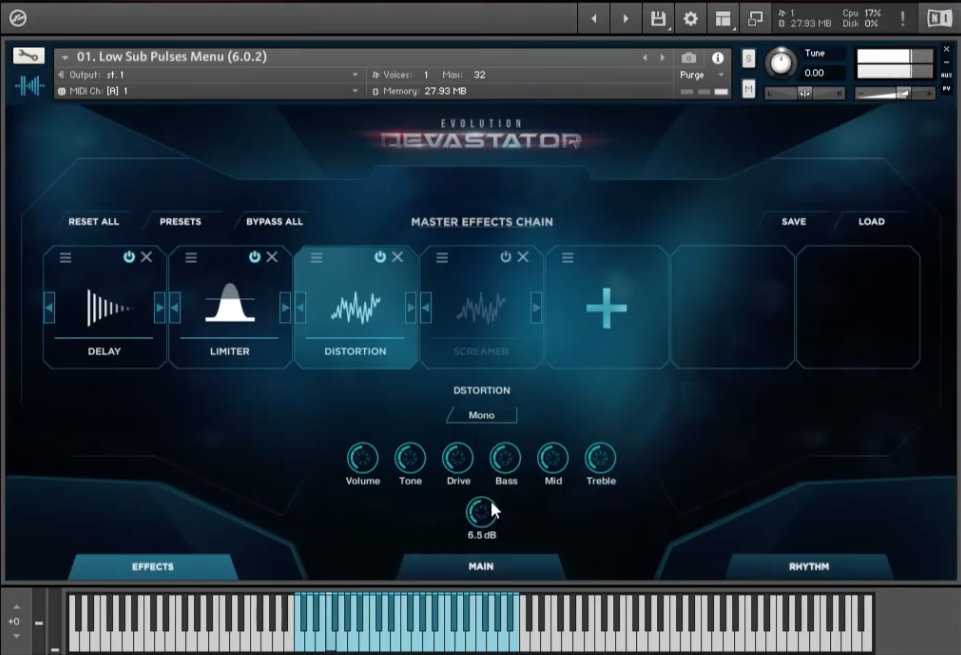961x655 pixels.
Task: Click the Kontakt settings gear icon
Action: click(x=689, y=16)
